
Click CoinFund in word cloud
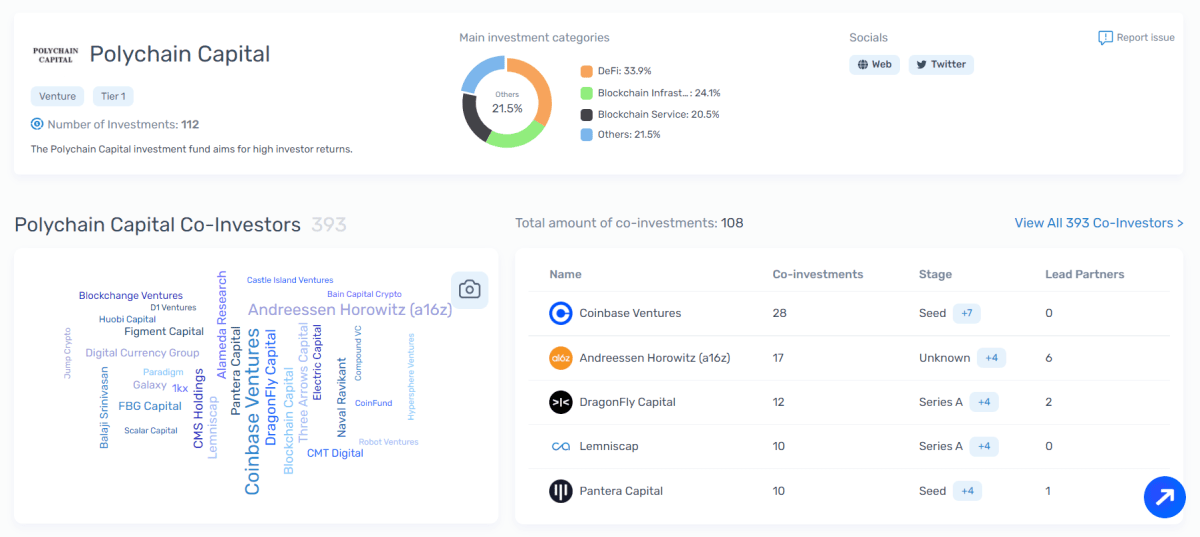373,403
